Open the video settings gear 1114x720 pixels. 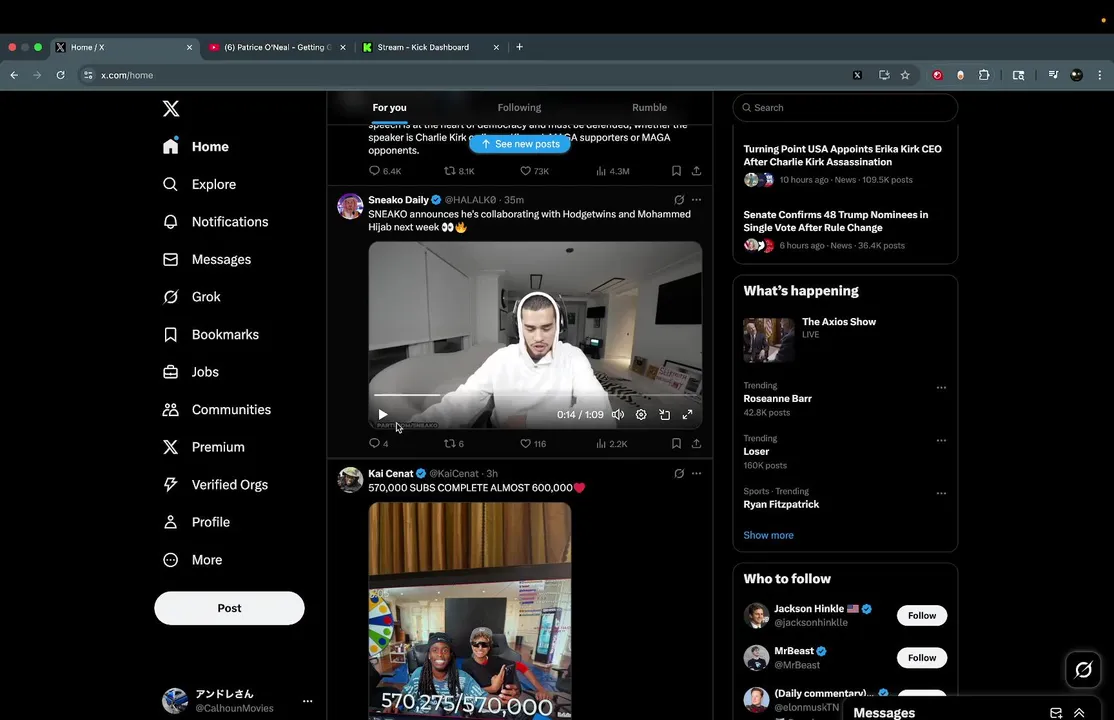pyautogui.click(x=641, y=414)
